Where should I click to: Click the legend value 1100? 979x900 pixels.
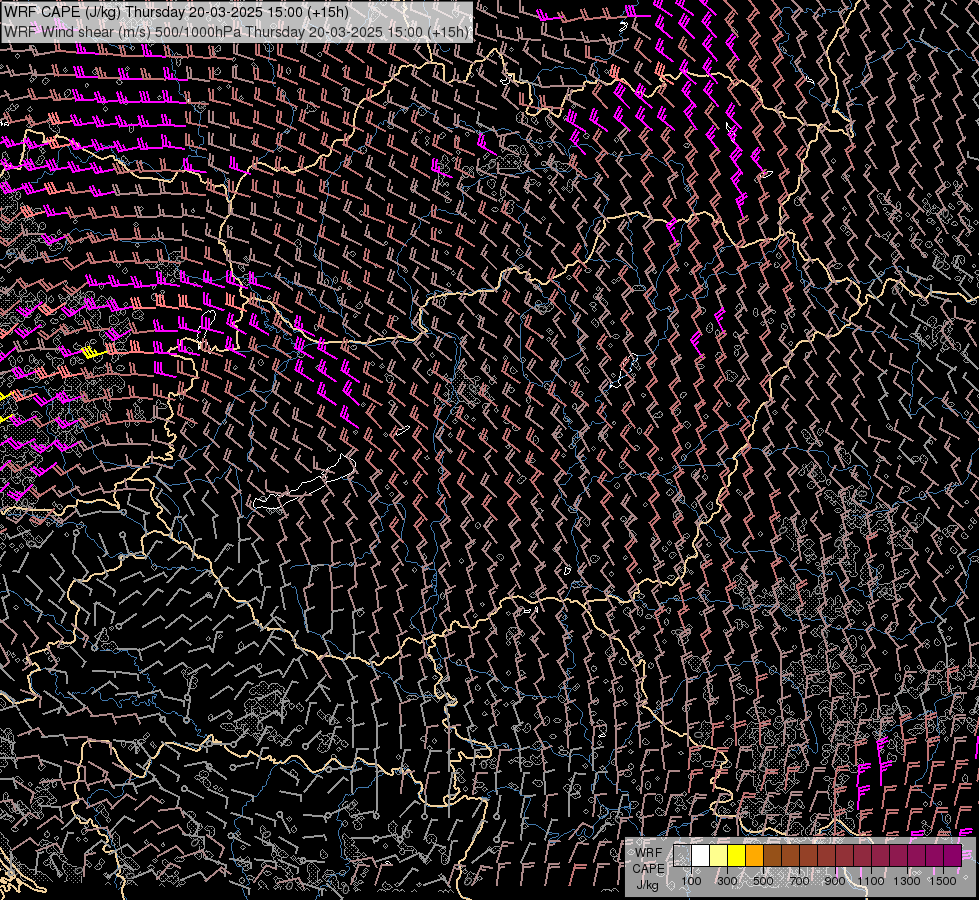click(x=870, y=881)
